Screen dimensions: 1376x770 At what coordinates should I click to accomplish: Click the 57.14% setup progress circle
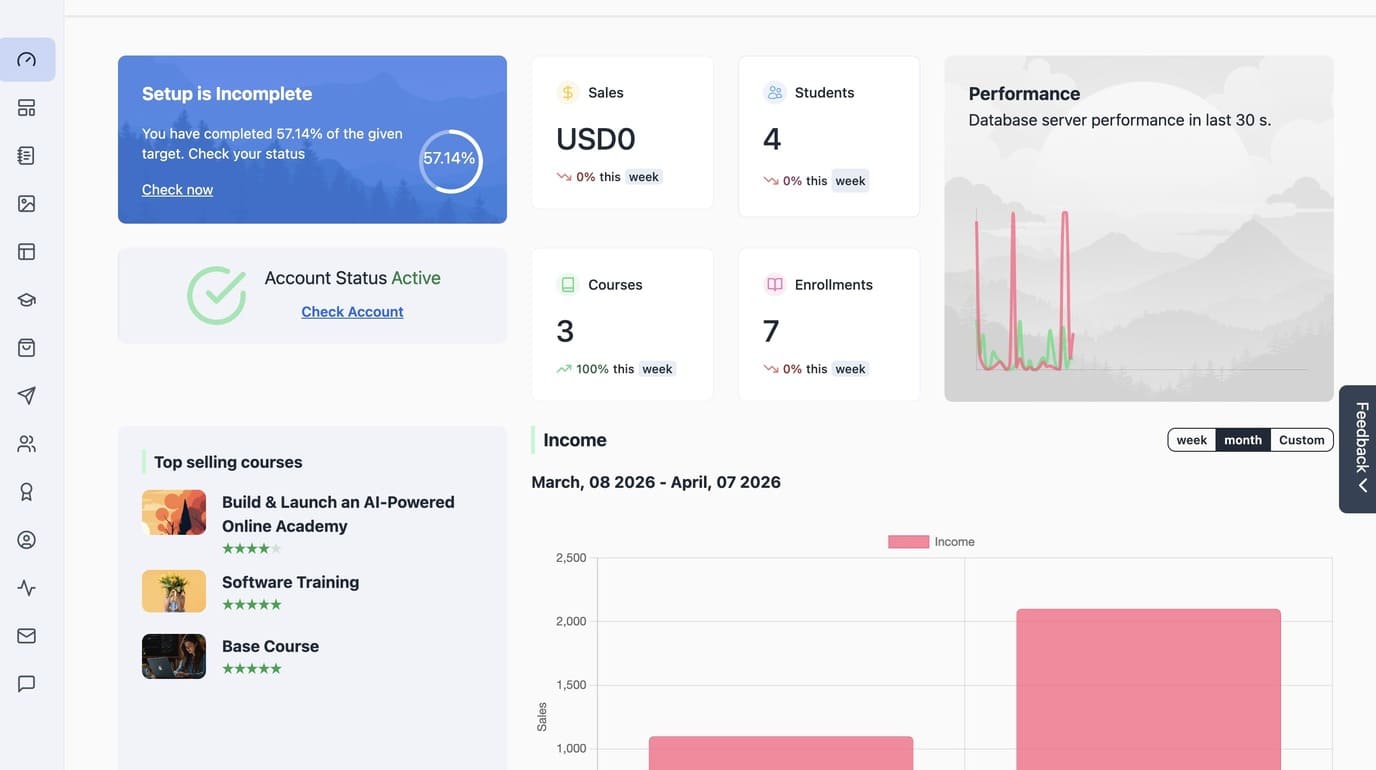(450, 161)
